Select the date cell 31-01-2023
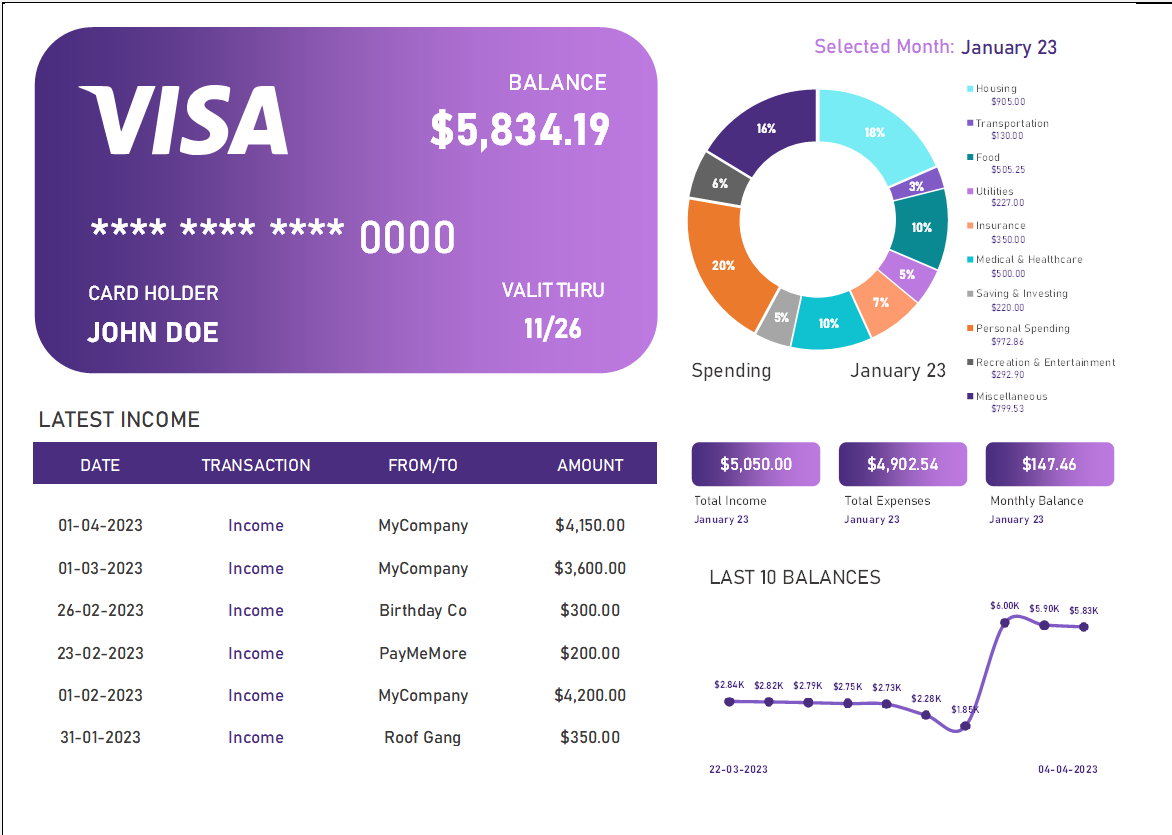The image size is (1172, 835). (x=100, y=738)
